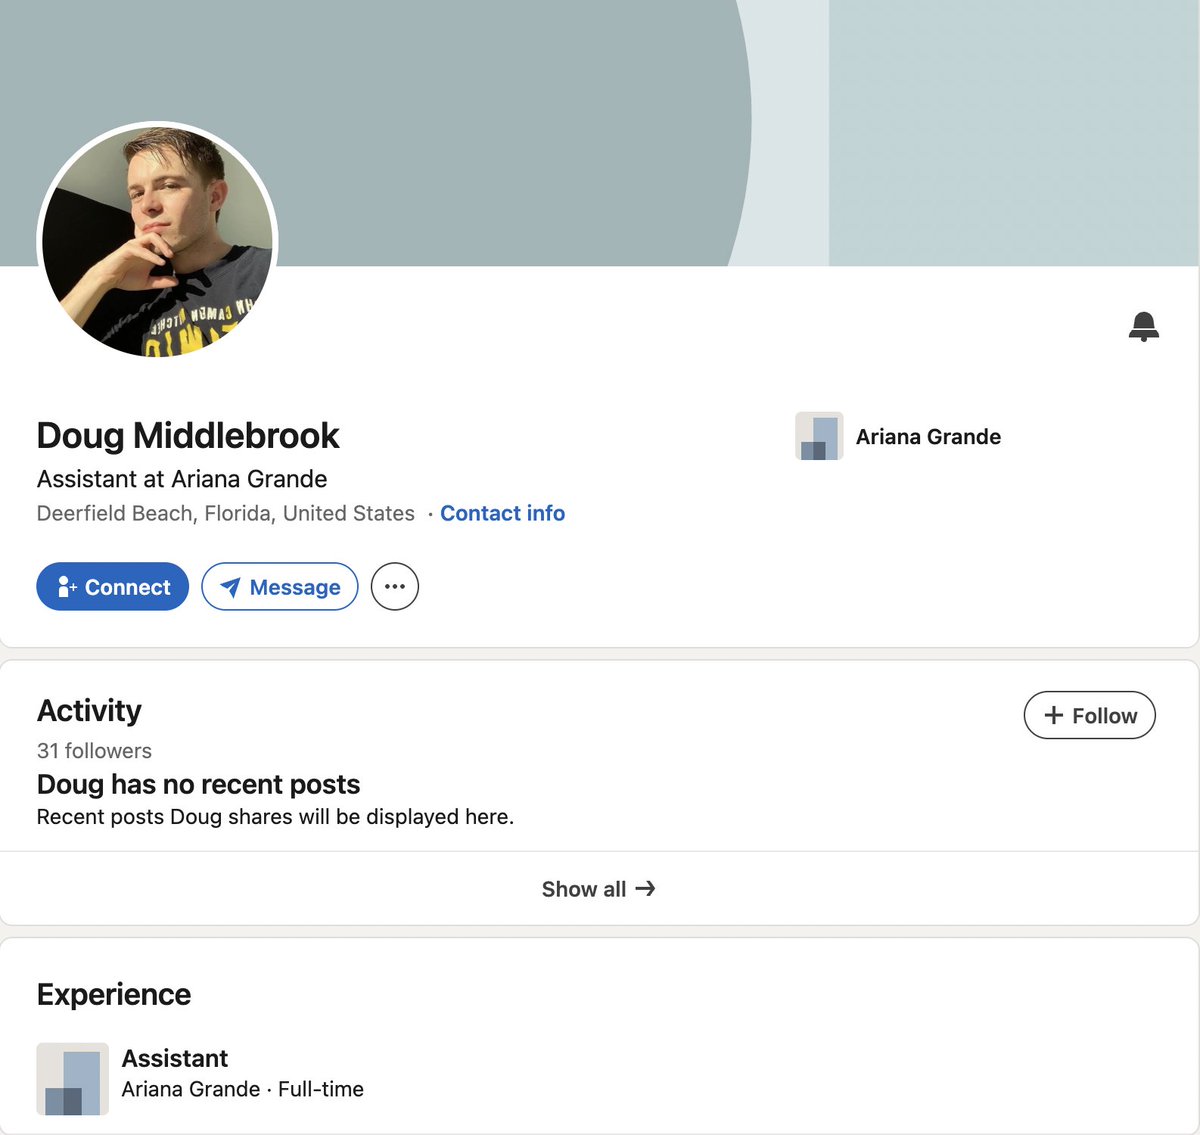Send a message with the Message button

(x=280, y=587)
